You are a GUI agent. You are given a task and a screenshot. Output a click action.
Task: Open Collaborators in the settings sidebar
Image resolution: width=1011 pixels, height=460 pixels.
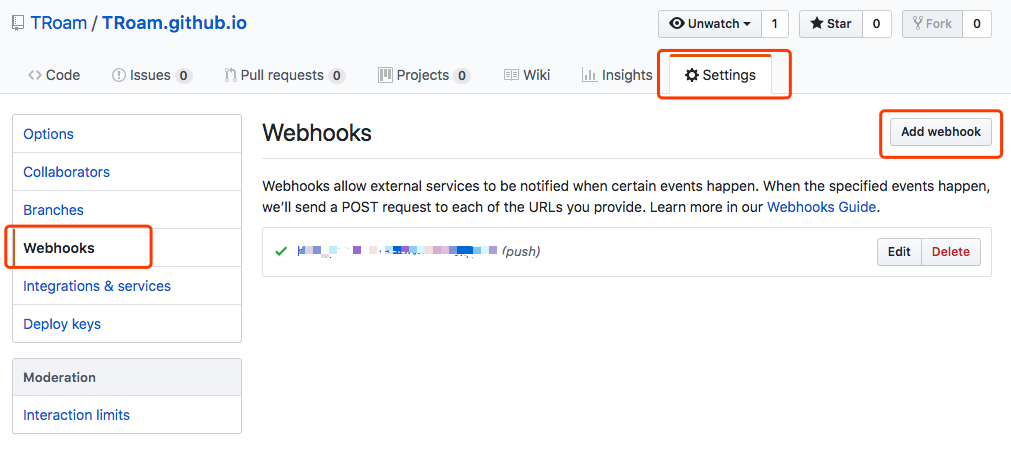coord(127,172)
